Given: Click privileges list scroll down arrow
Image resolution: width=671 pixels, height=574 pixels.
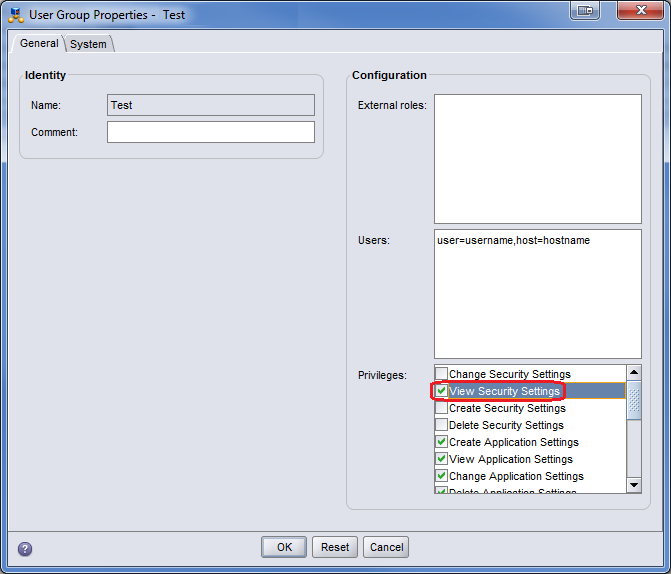Looking at the screenshot, I should 634,485.
